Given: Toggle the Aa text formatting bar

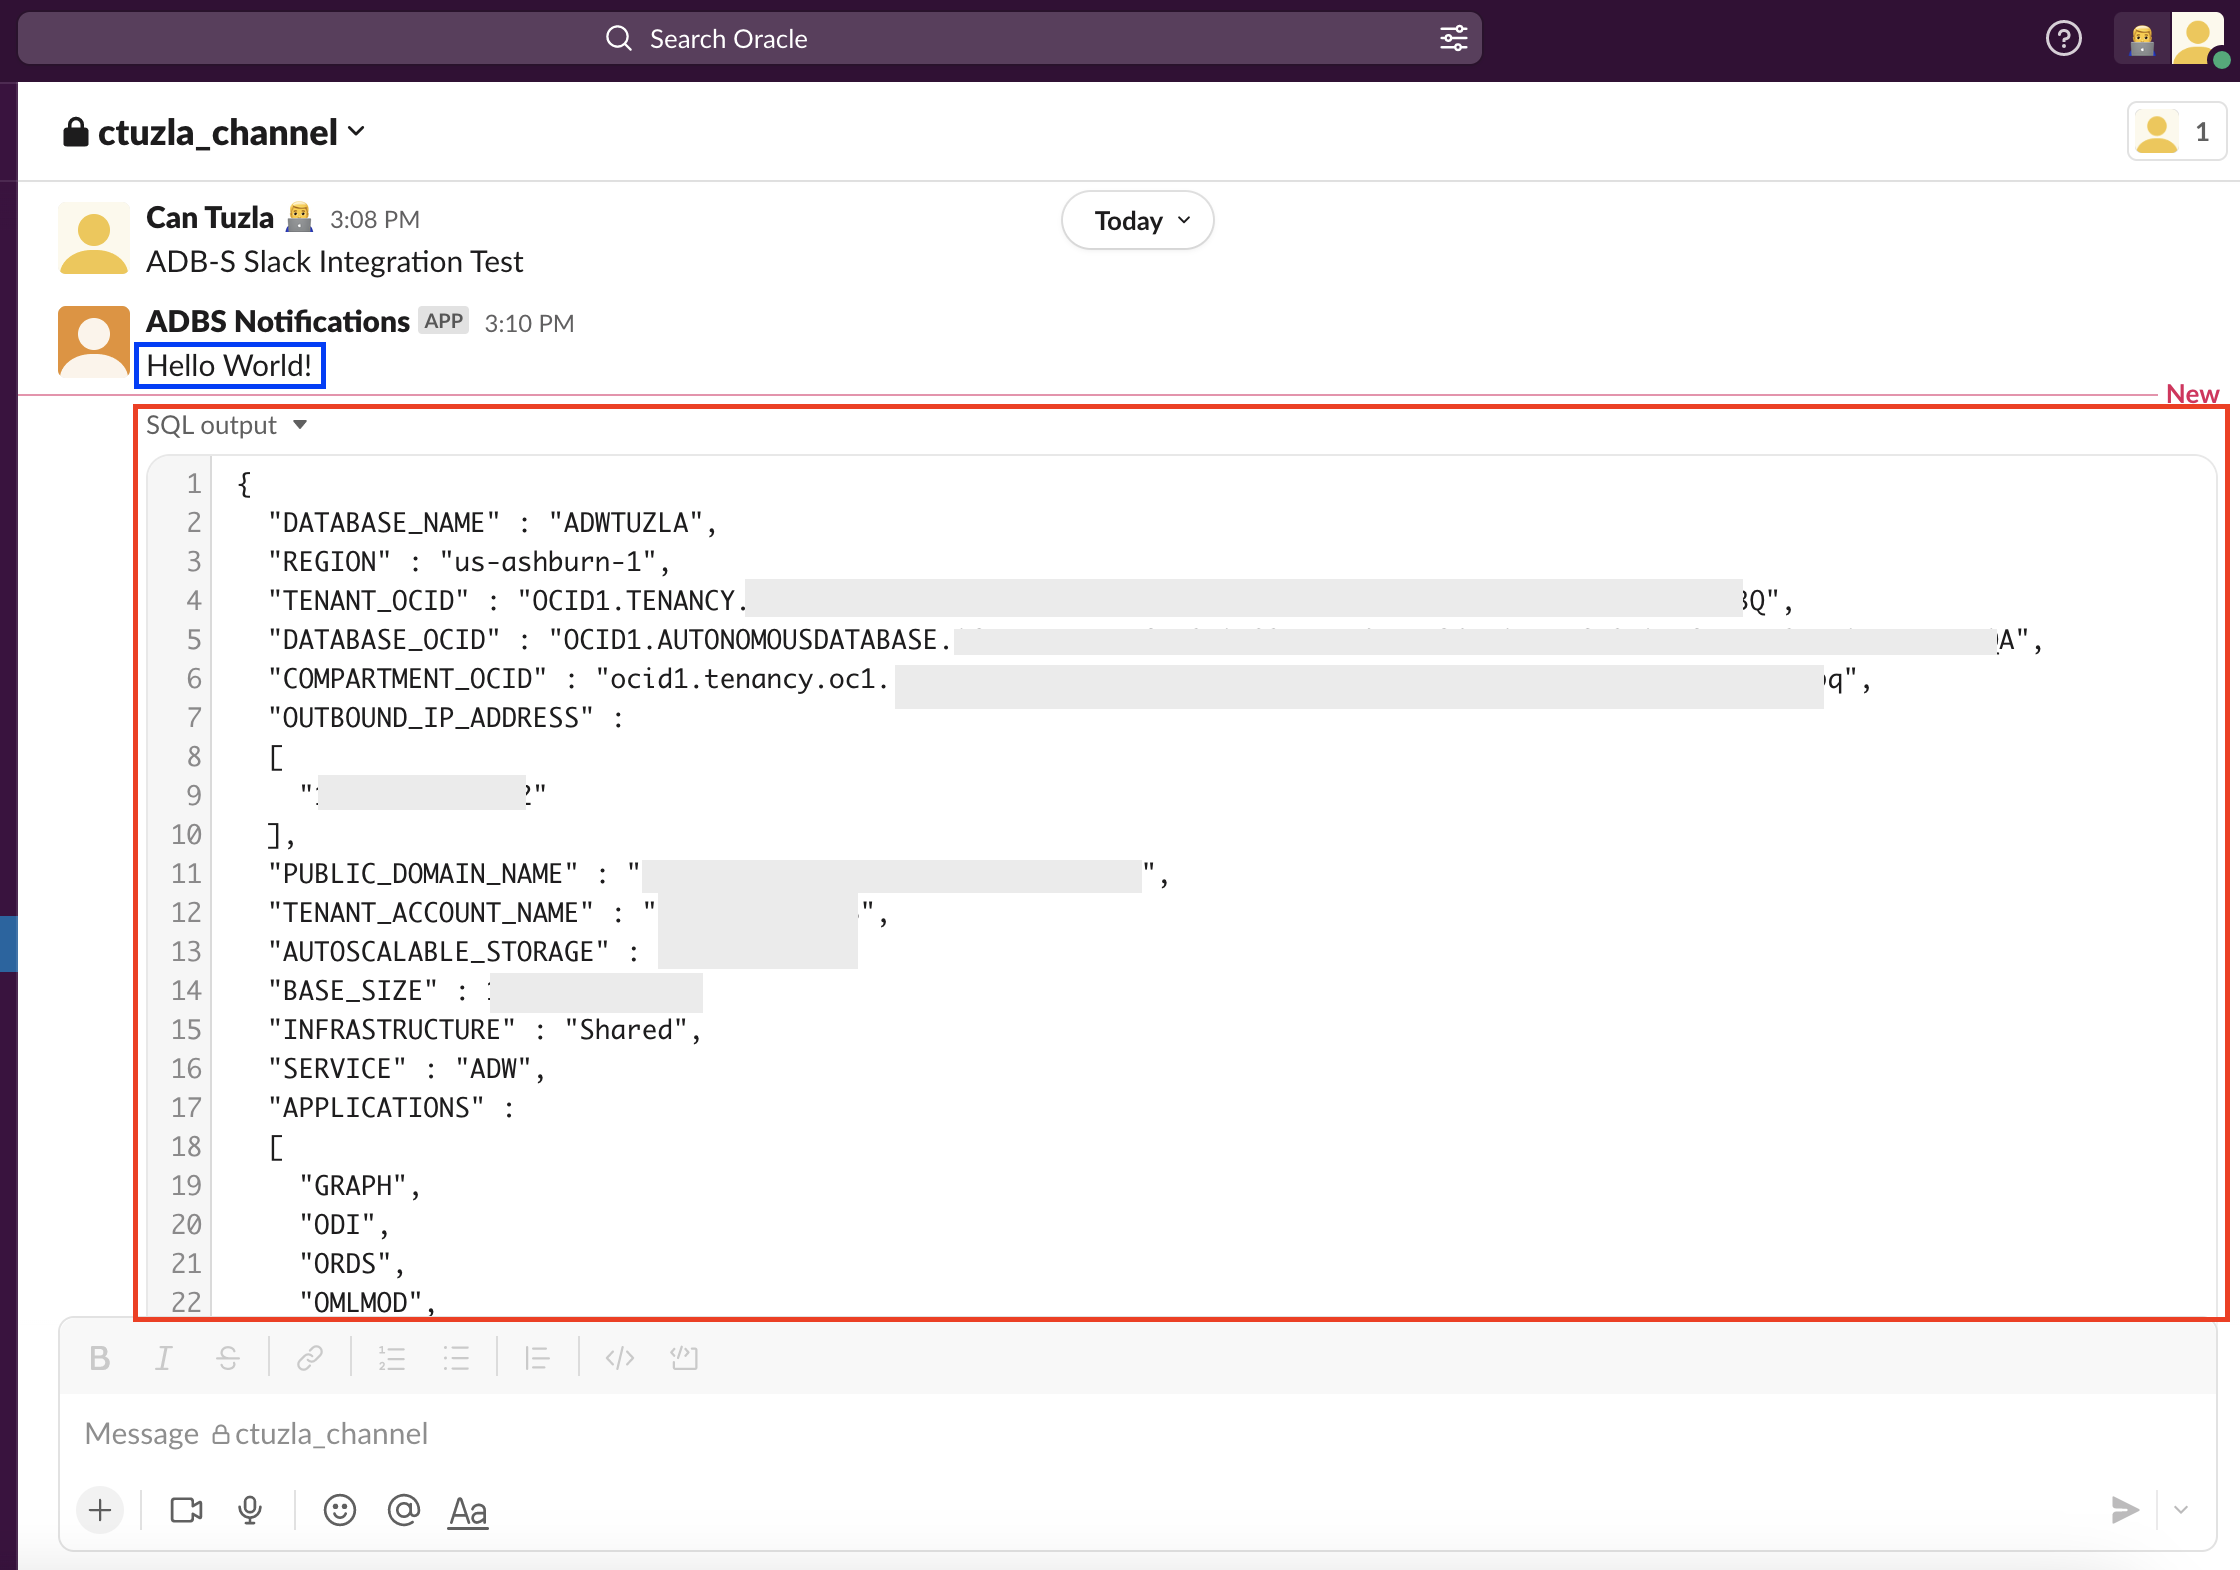Looking at the screenshot, I should (x=467, y=1510).
